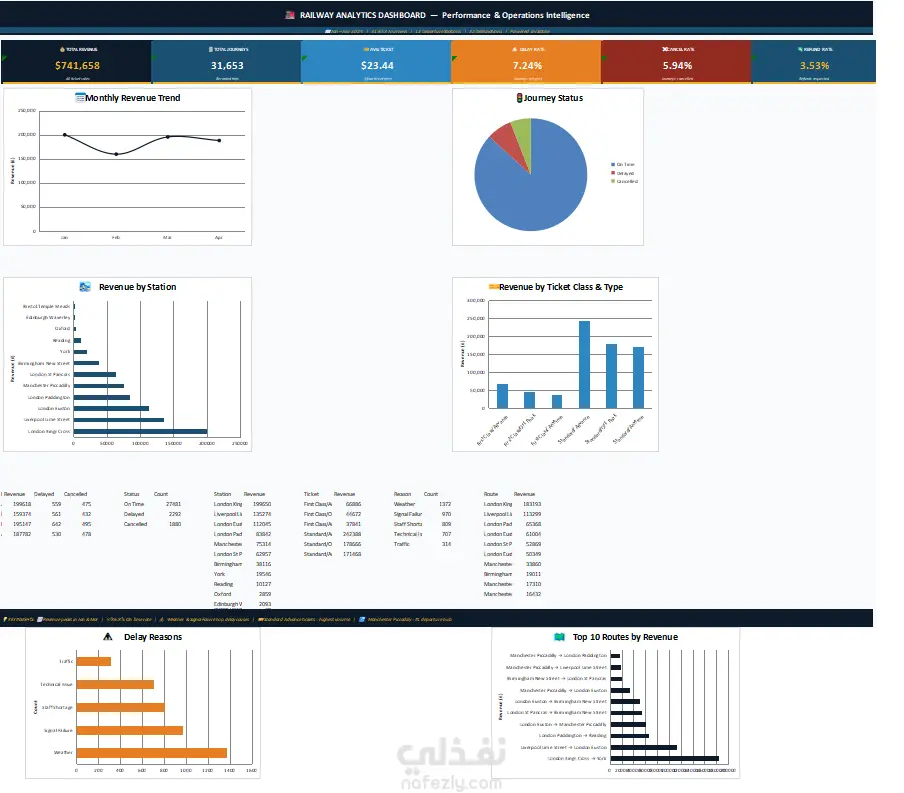Click the Journey Status chart title

[553, 98]
